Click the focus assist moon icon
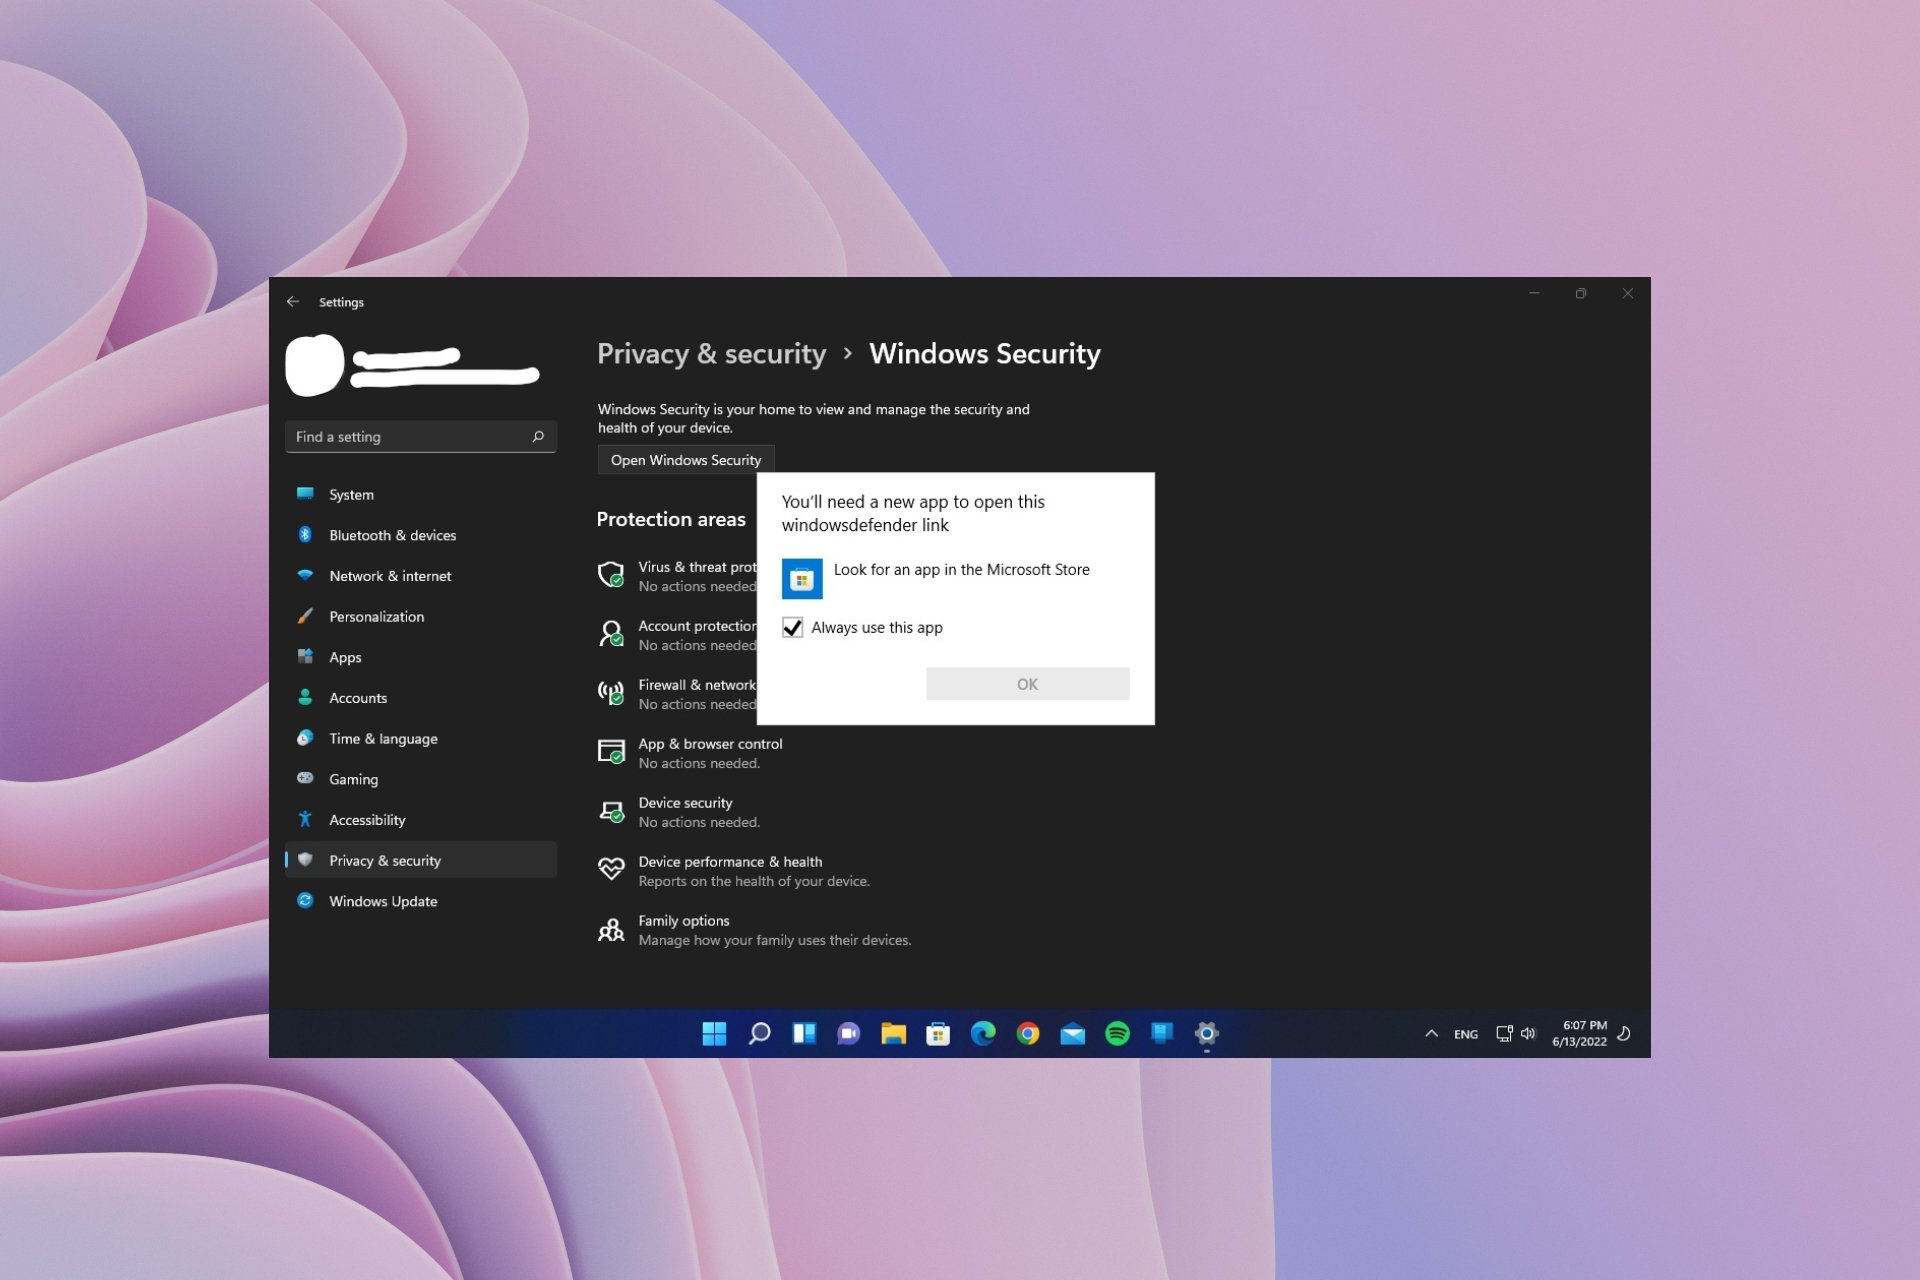This screenshot has height=1280, width=1920. point(1624,1034)
